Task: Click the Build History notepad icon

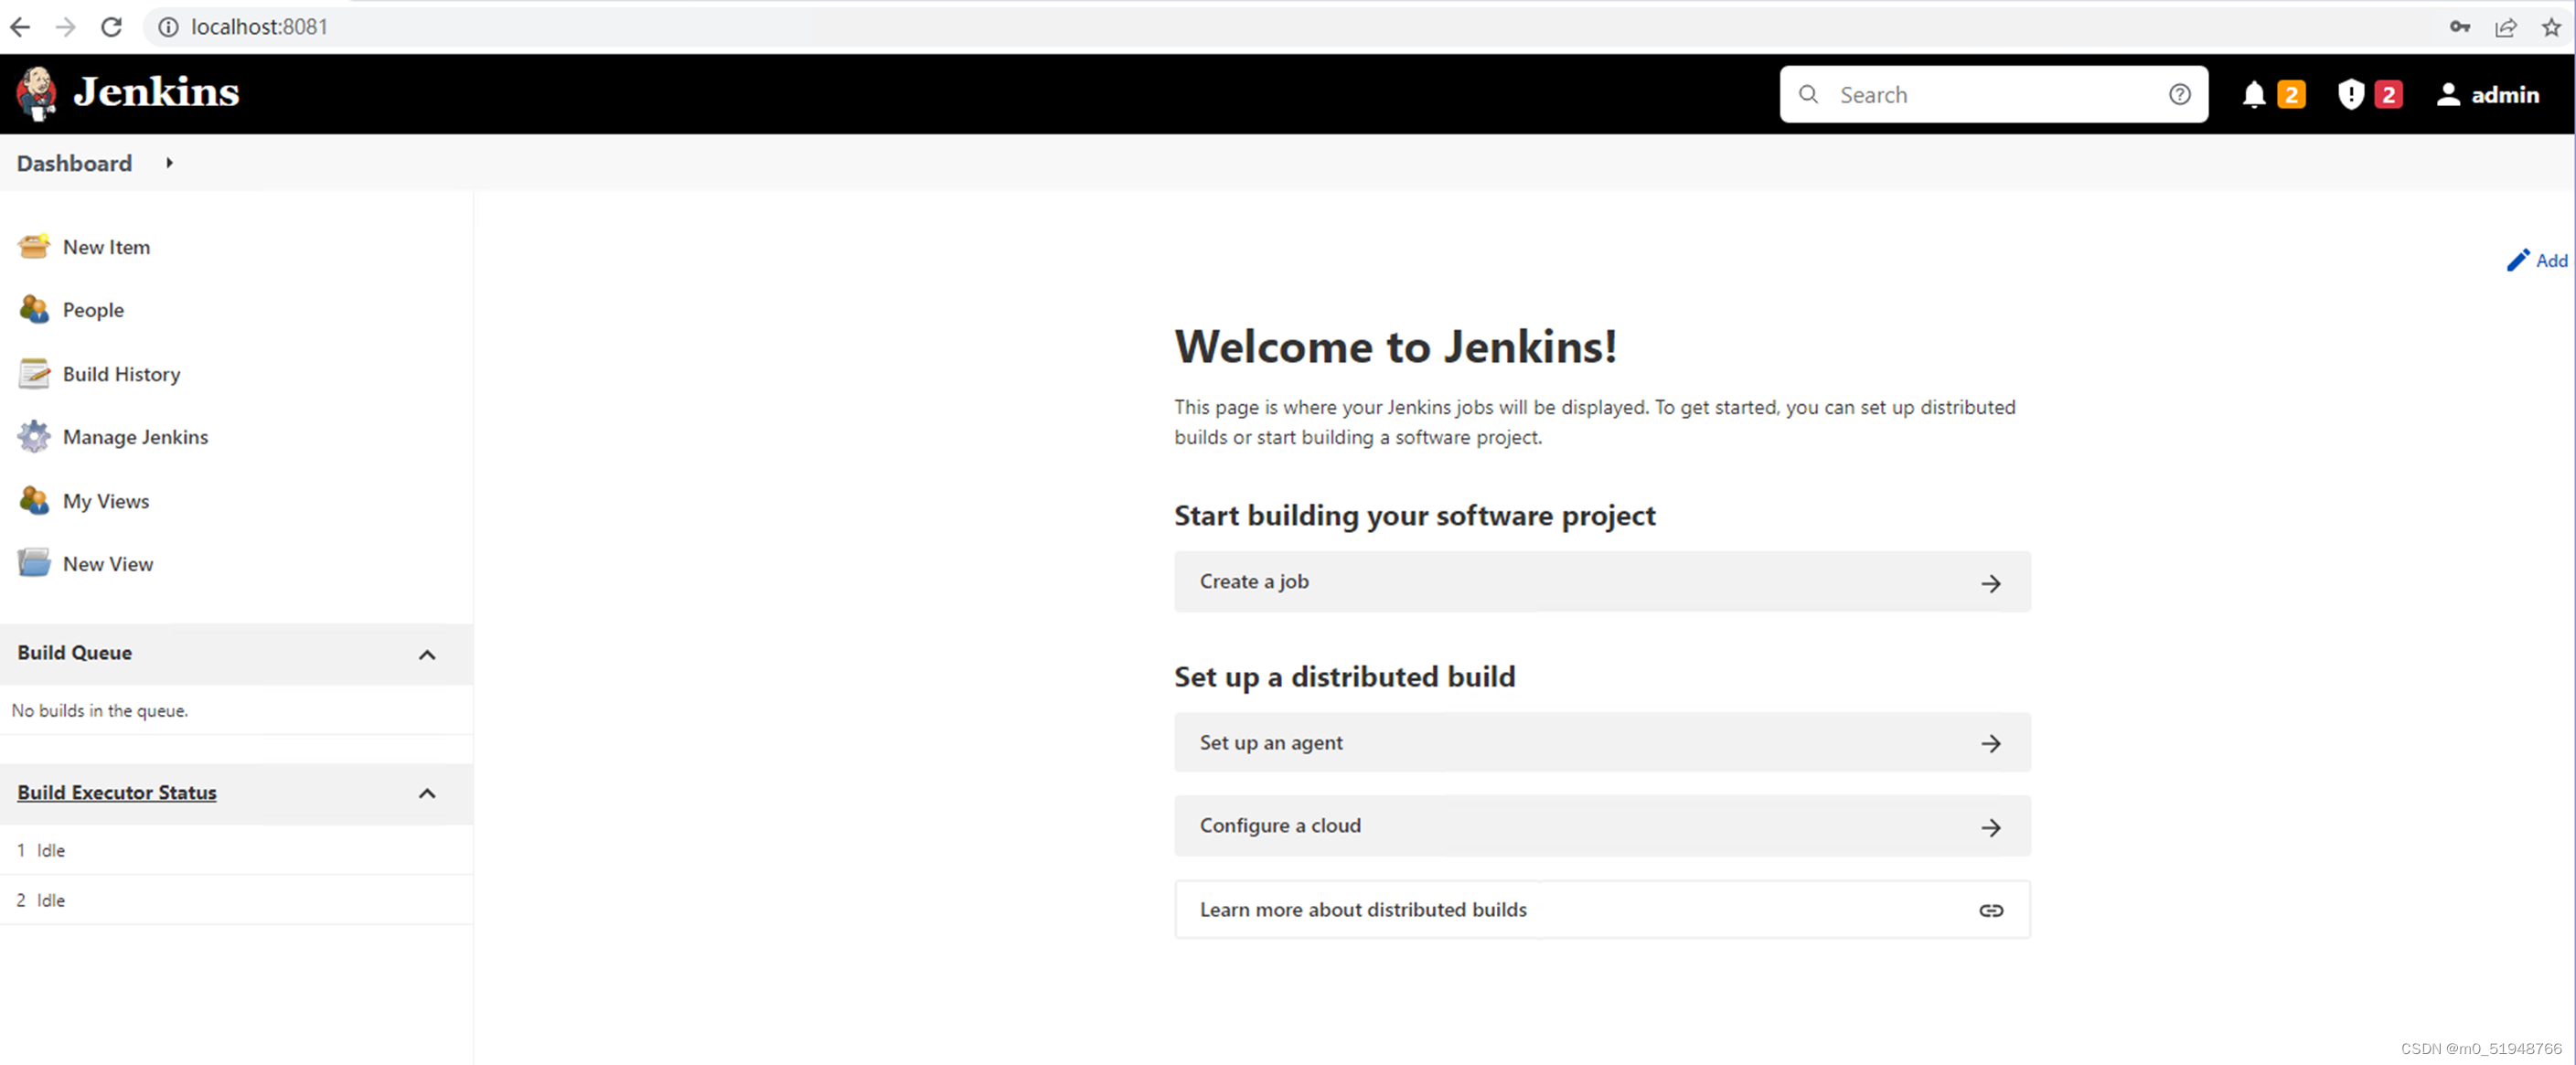Action: (34, 374)
